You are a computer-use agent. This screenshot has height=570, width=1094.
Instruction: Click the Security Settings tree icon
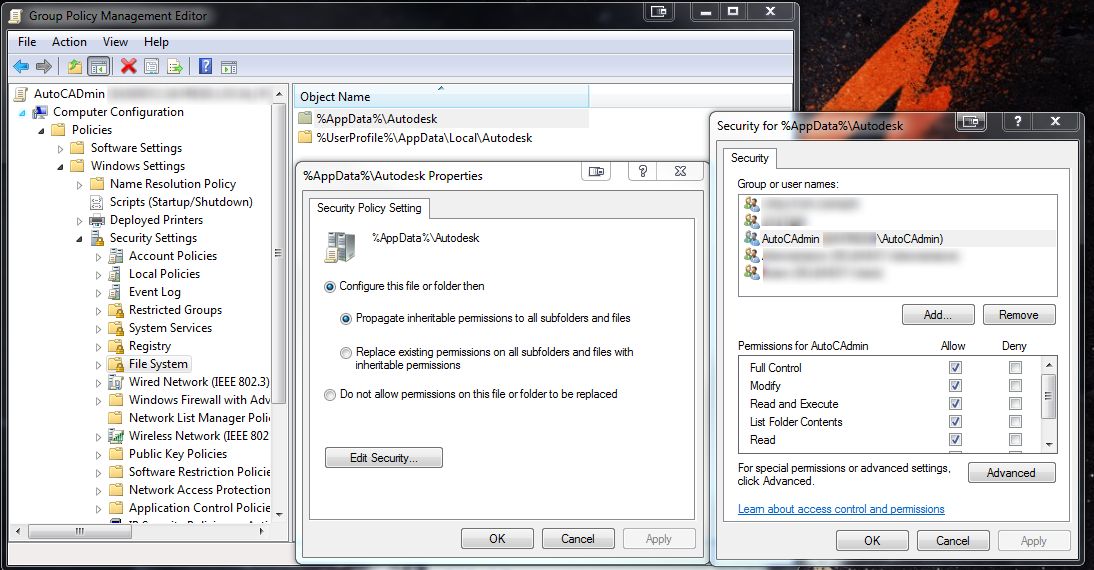coord(97,238)
